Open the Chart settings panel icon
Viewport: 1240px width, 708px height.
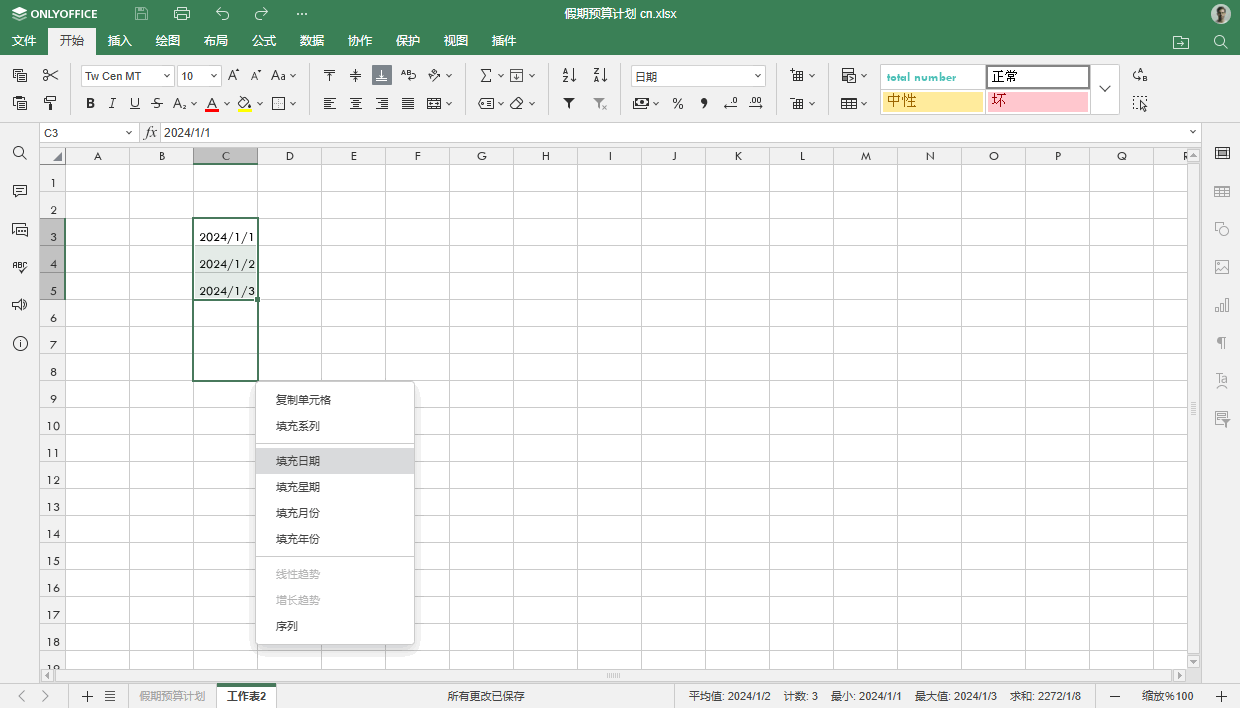tap(1222, 305)
